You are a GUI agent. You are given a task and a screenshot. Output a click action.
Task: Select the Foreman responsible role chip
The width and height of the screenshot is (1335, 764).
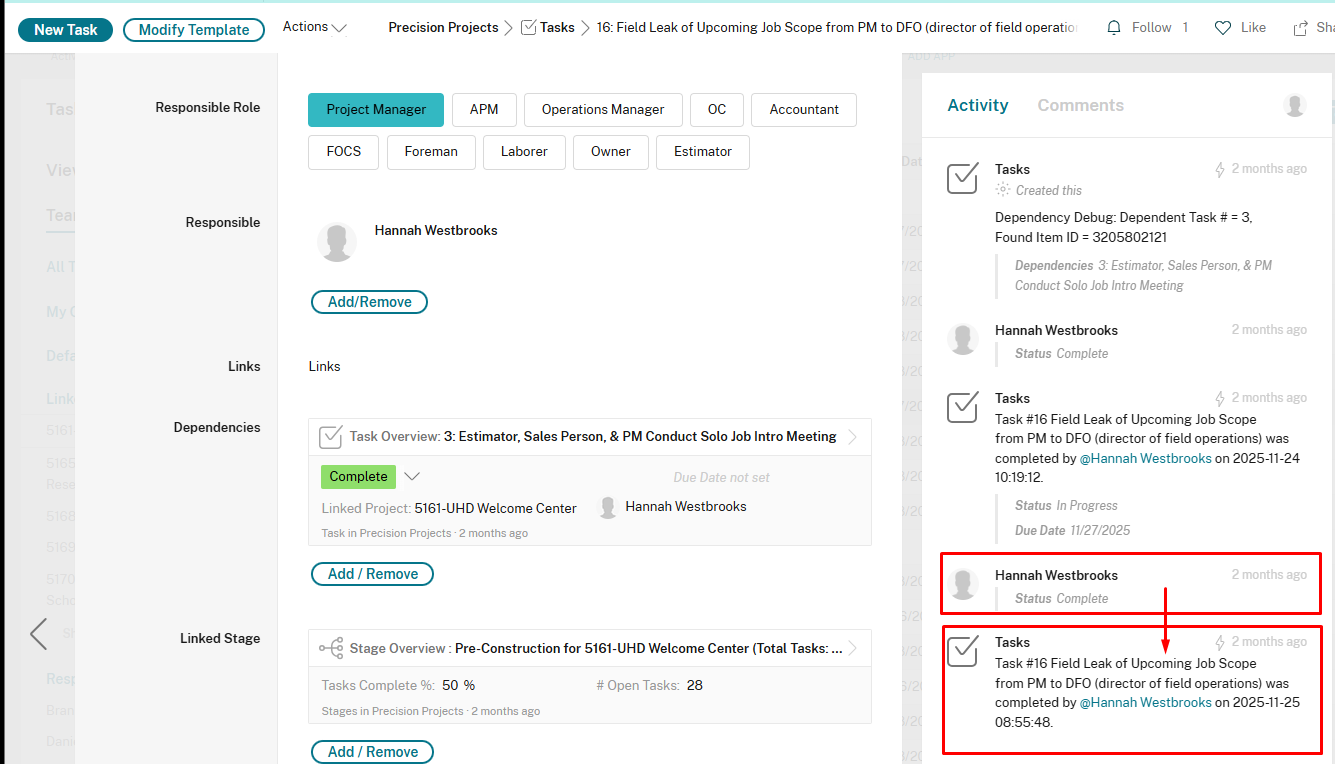tap(431, 152)
